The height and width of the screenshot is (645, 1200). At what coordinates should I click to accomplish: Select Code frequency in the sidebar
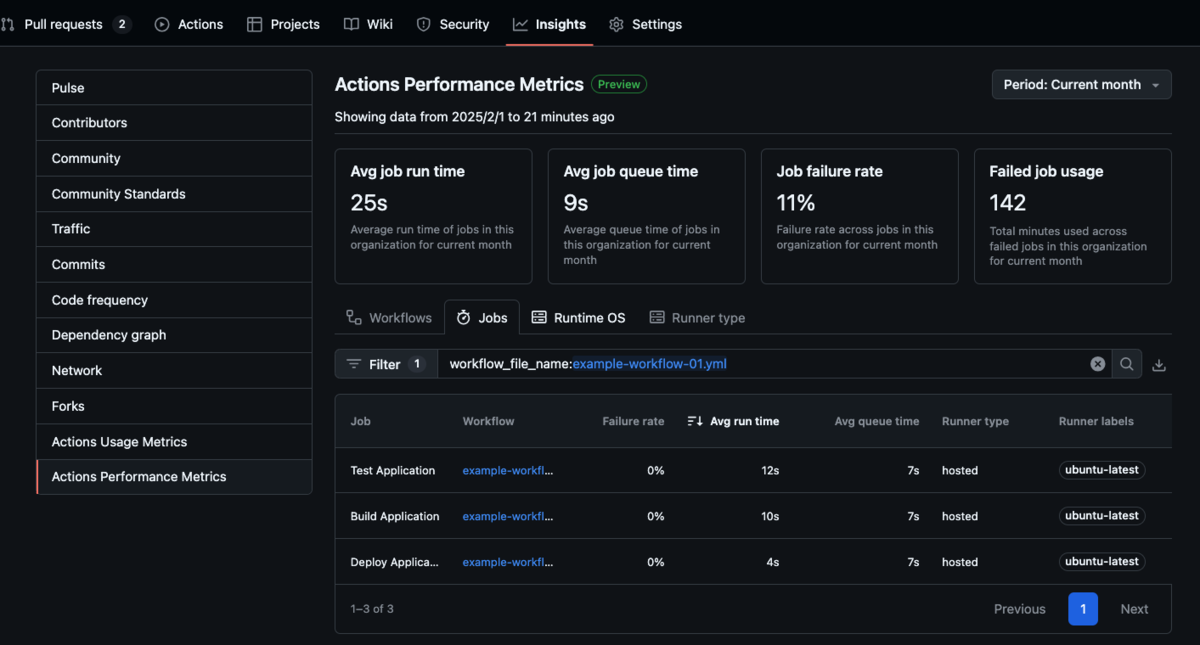point(174,300)
